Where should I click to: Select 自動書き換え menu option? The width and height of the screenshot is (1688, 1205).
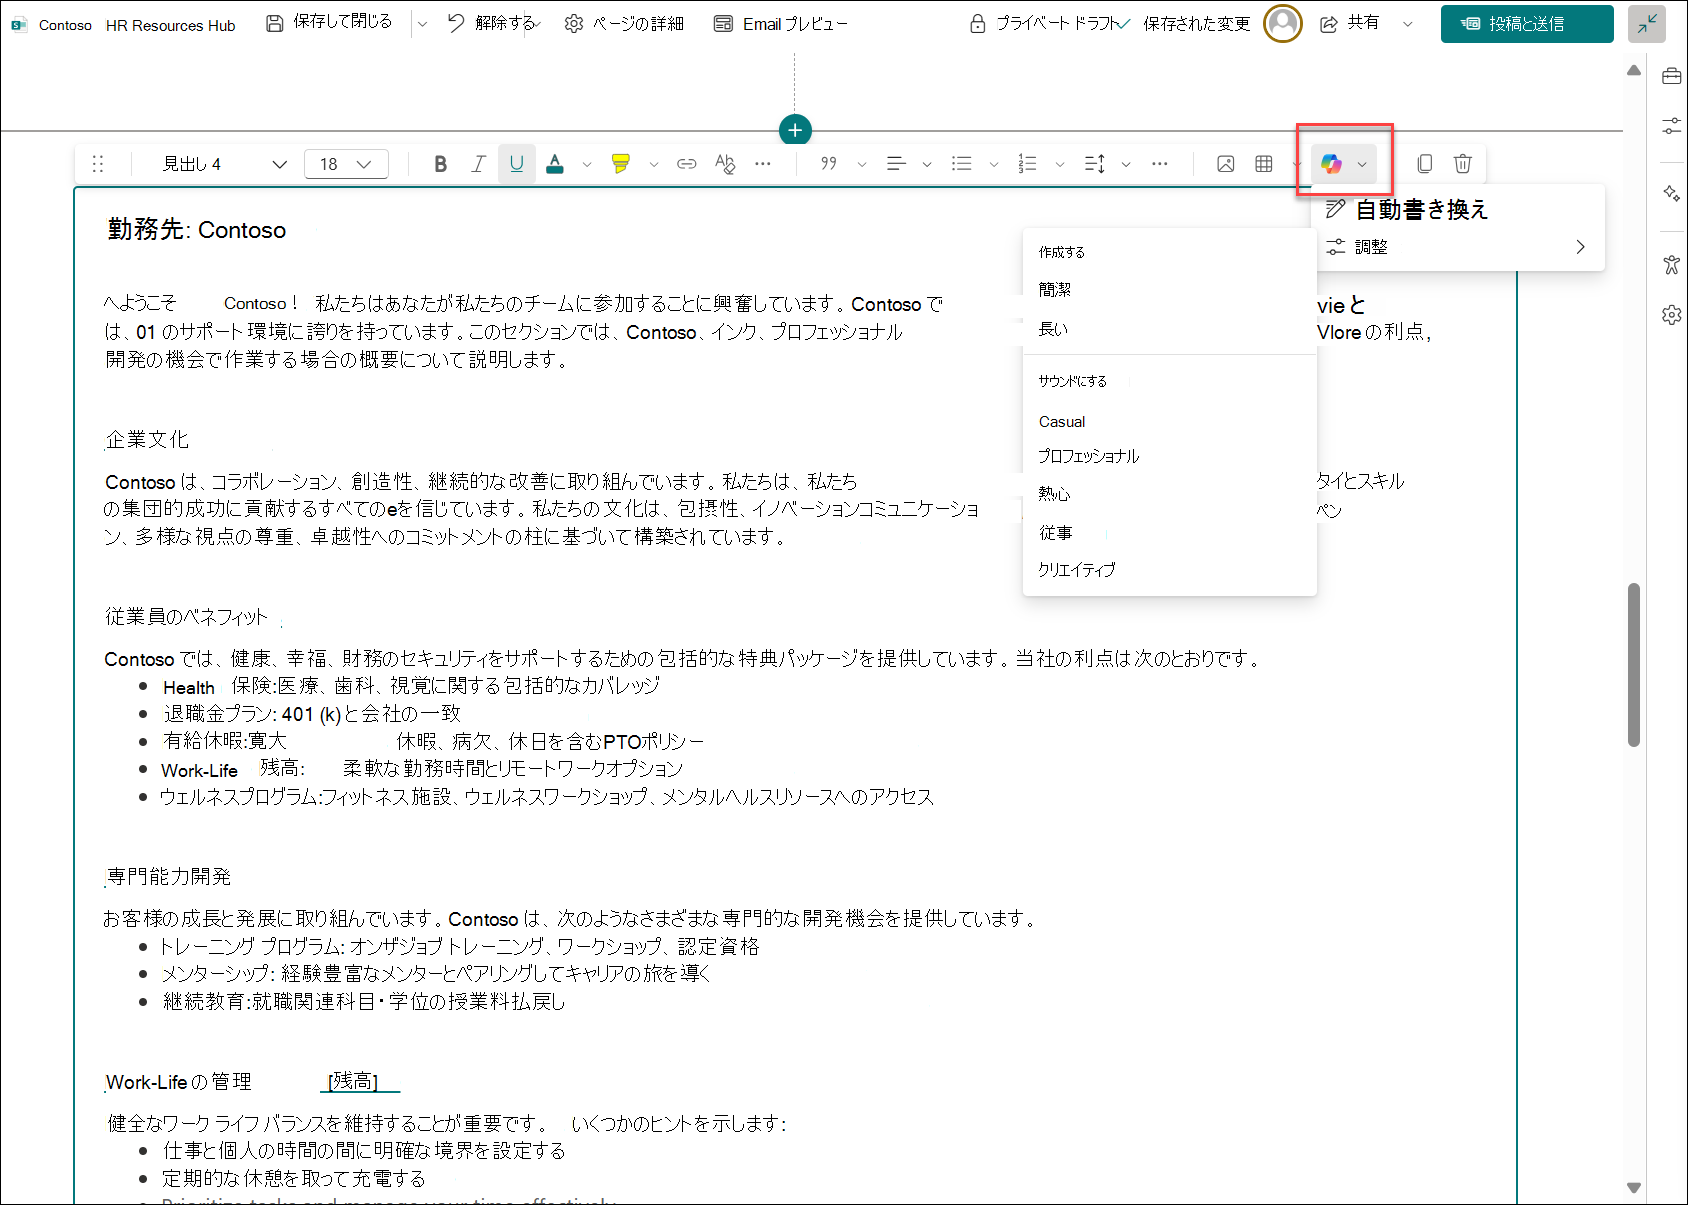pyautogui.click(x=1458, y=209)
